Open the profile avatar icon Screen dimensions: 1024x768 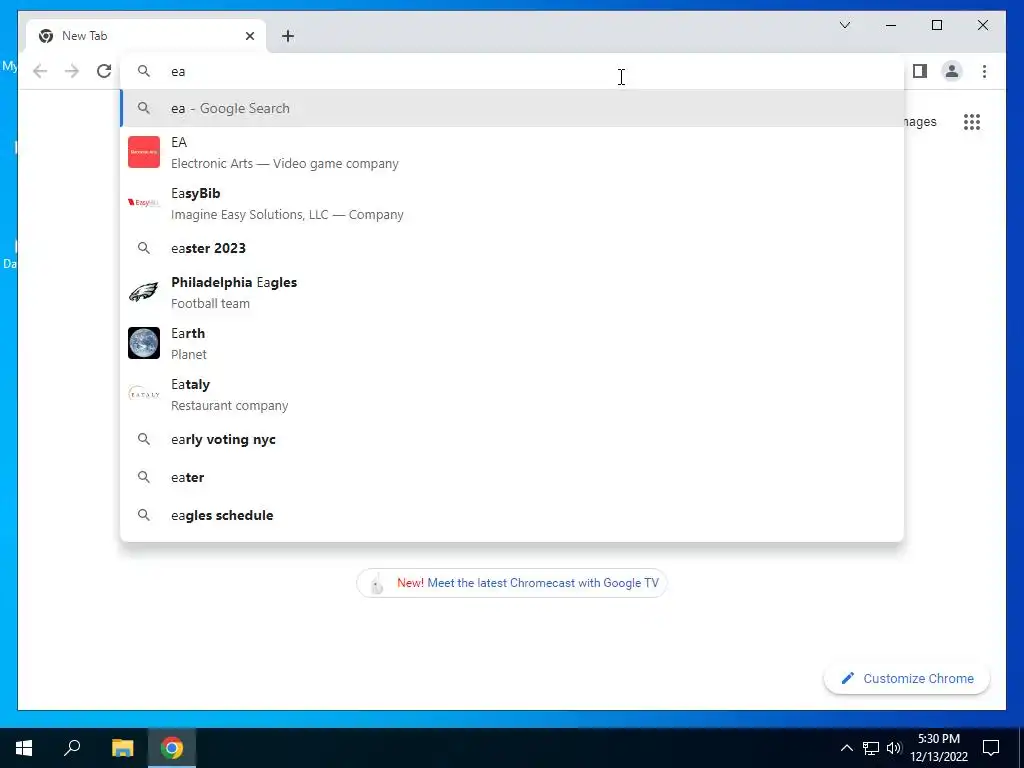(x=952, y=71)
